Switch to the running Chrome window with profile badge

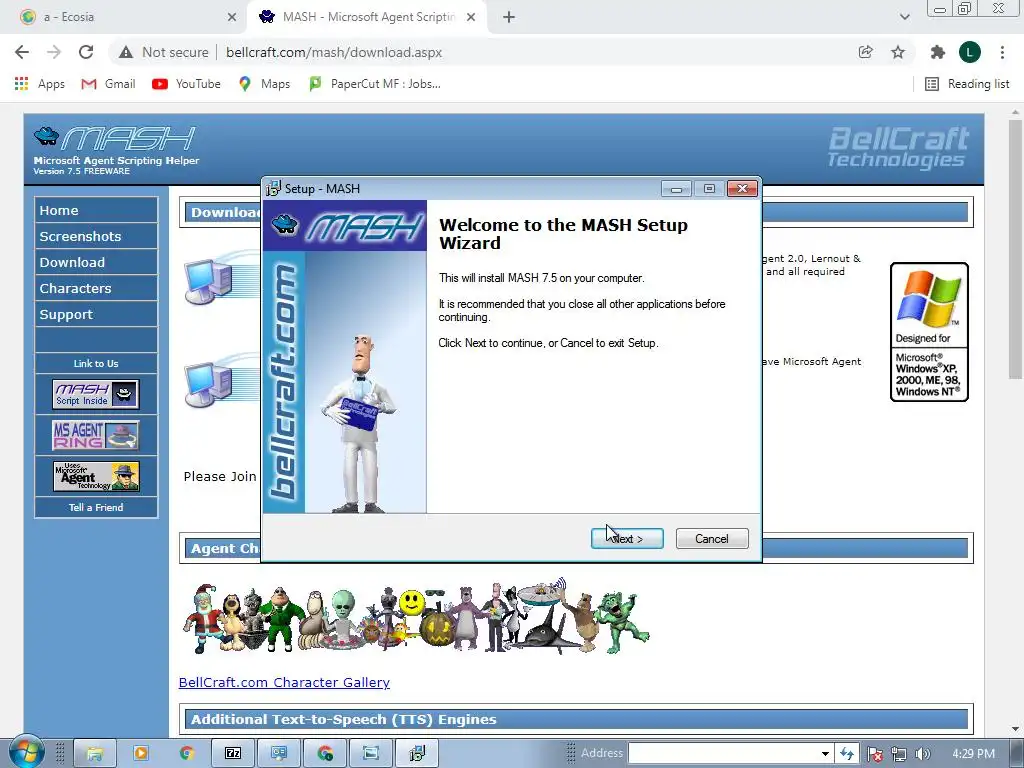click(x=325, y=753)
